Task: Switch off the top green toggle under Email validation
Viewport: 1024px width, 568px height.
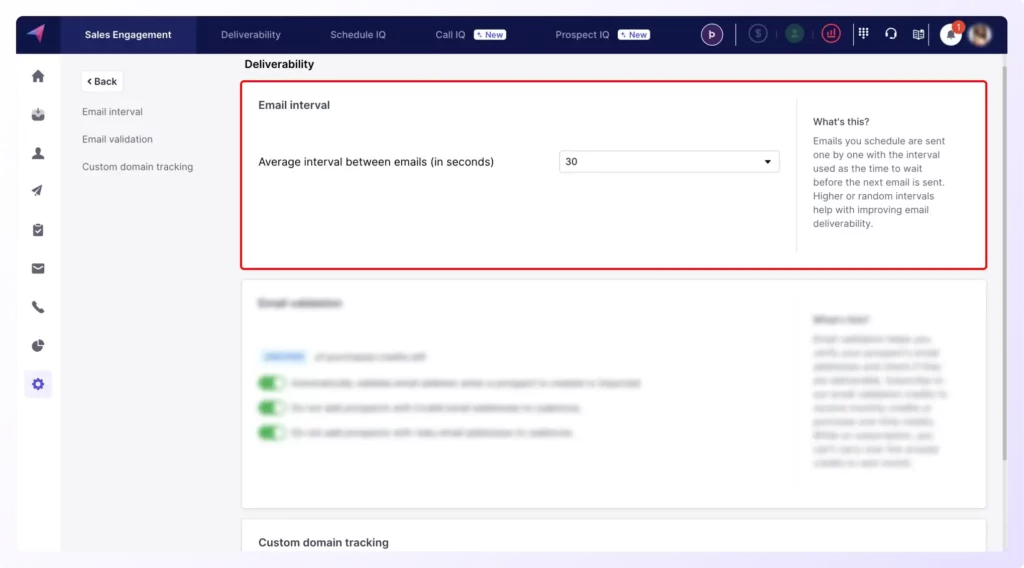Action: coord(271,383)
